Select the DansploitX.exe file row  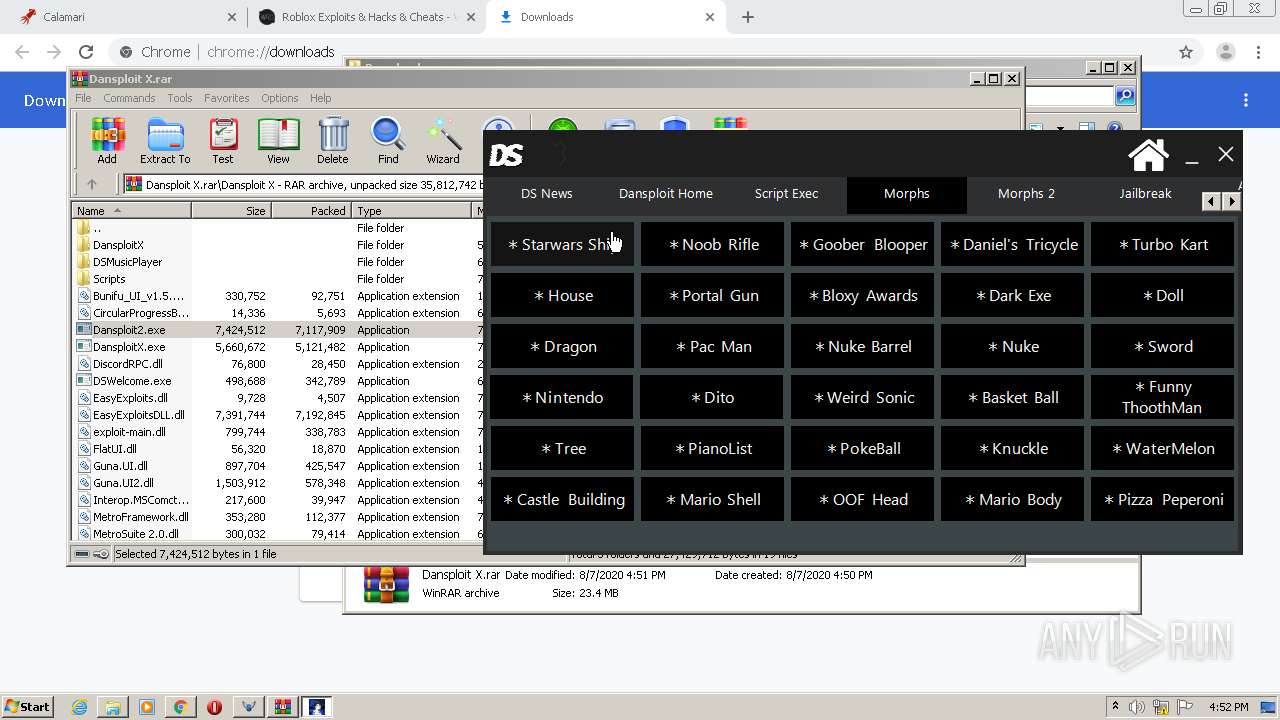pyautogui.click(x=278, y=347)
